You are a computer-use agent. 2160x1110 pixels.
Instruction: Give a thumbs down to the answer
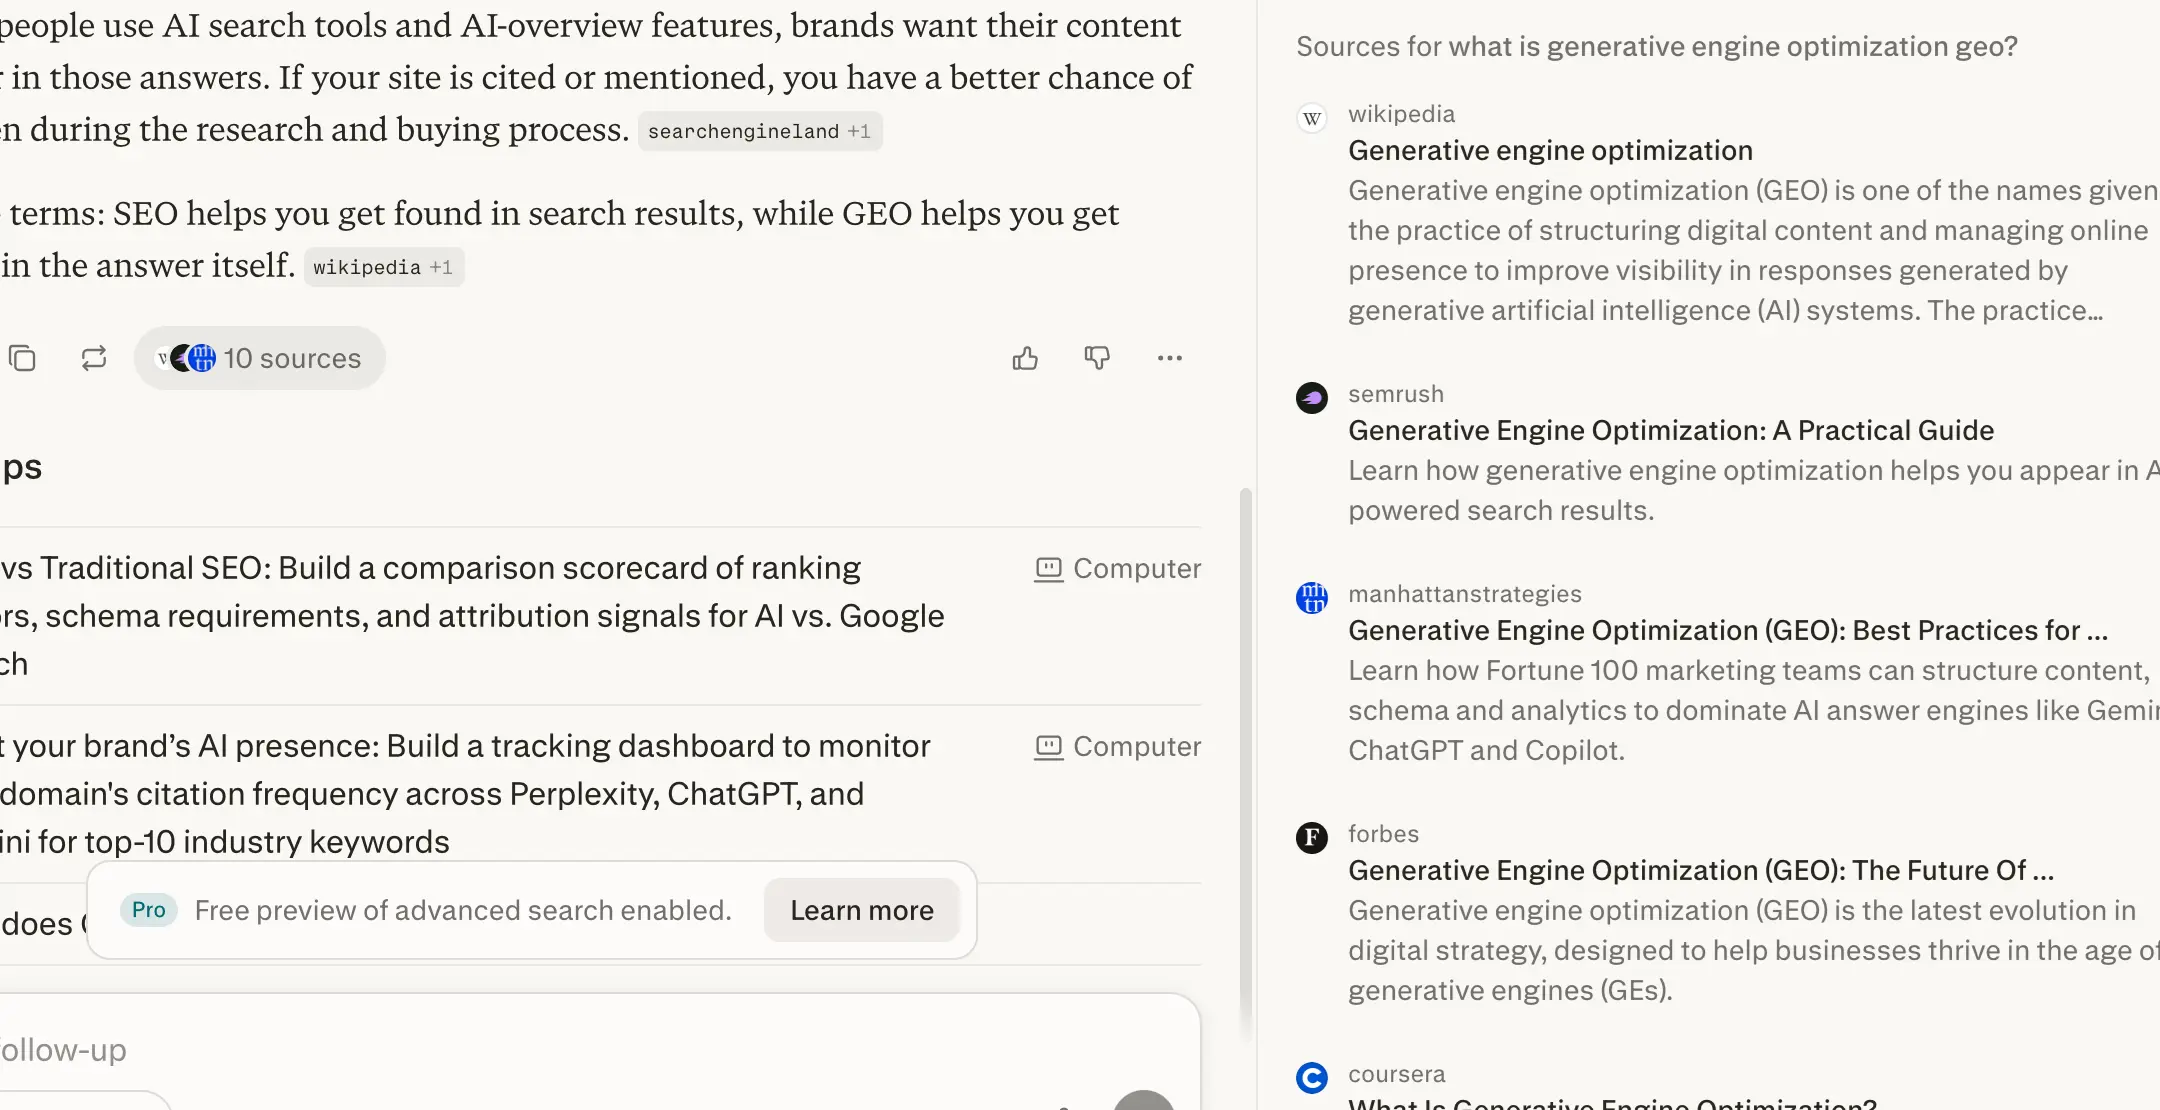tap(1097, 358)
